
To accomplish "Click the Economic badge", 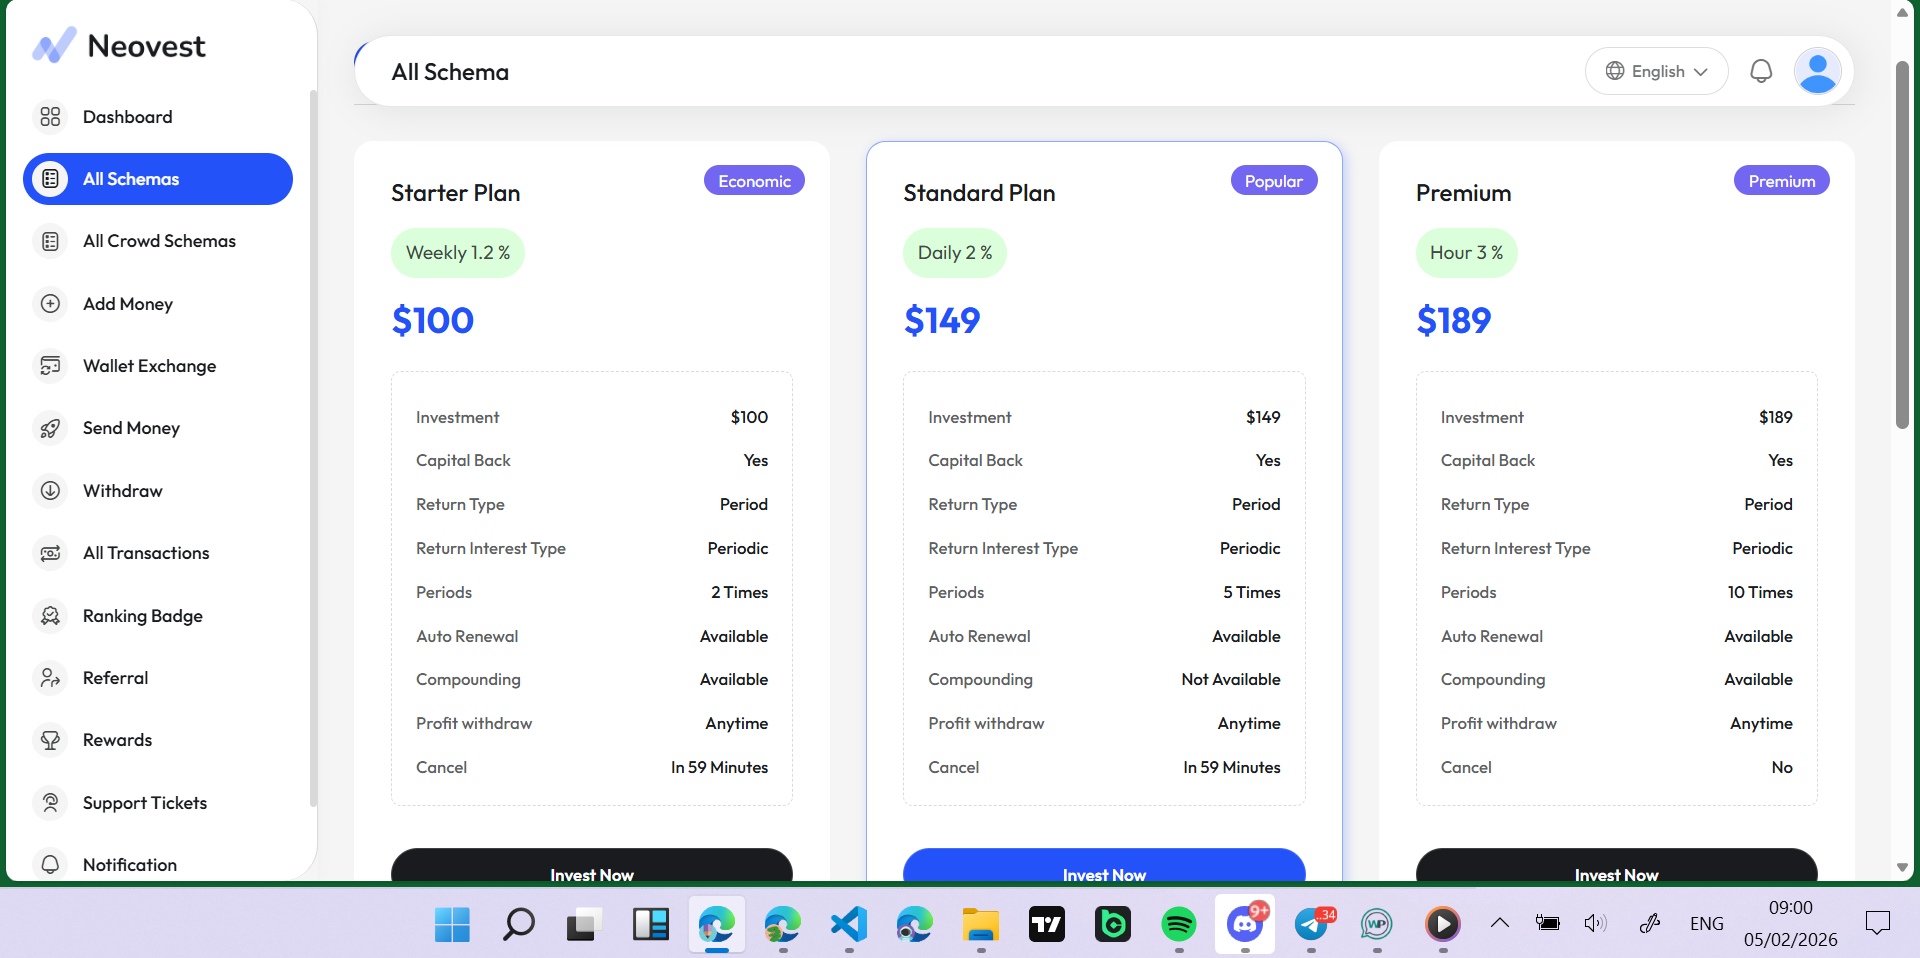I will (754, 181).
